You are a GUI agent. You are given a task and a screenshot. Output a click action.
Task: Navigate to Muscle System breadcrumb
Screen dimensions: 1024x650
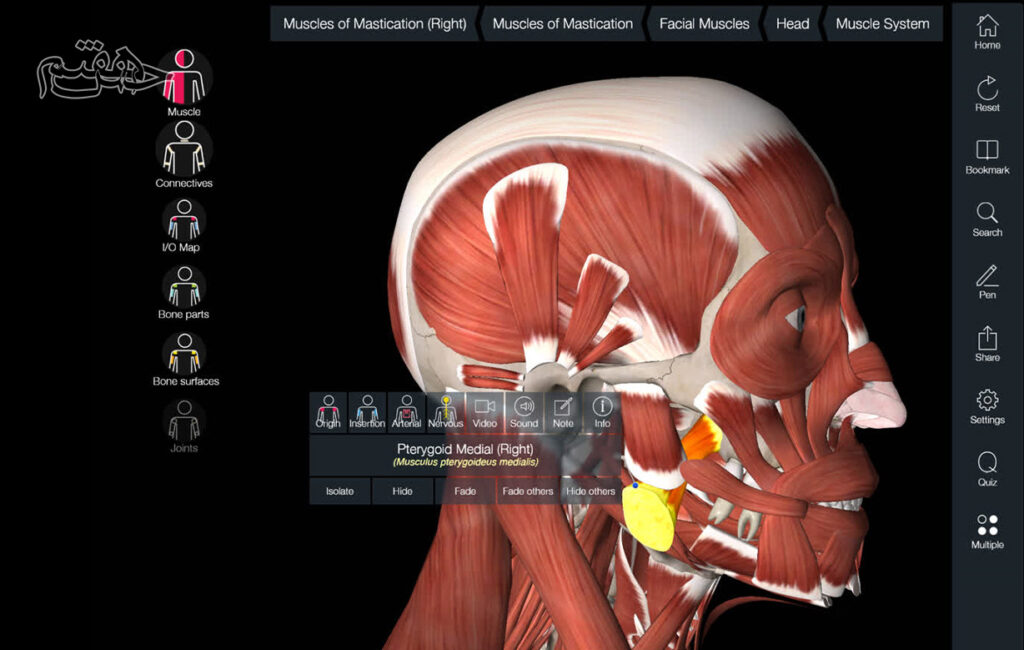coord(882,23)
